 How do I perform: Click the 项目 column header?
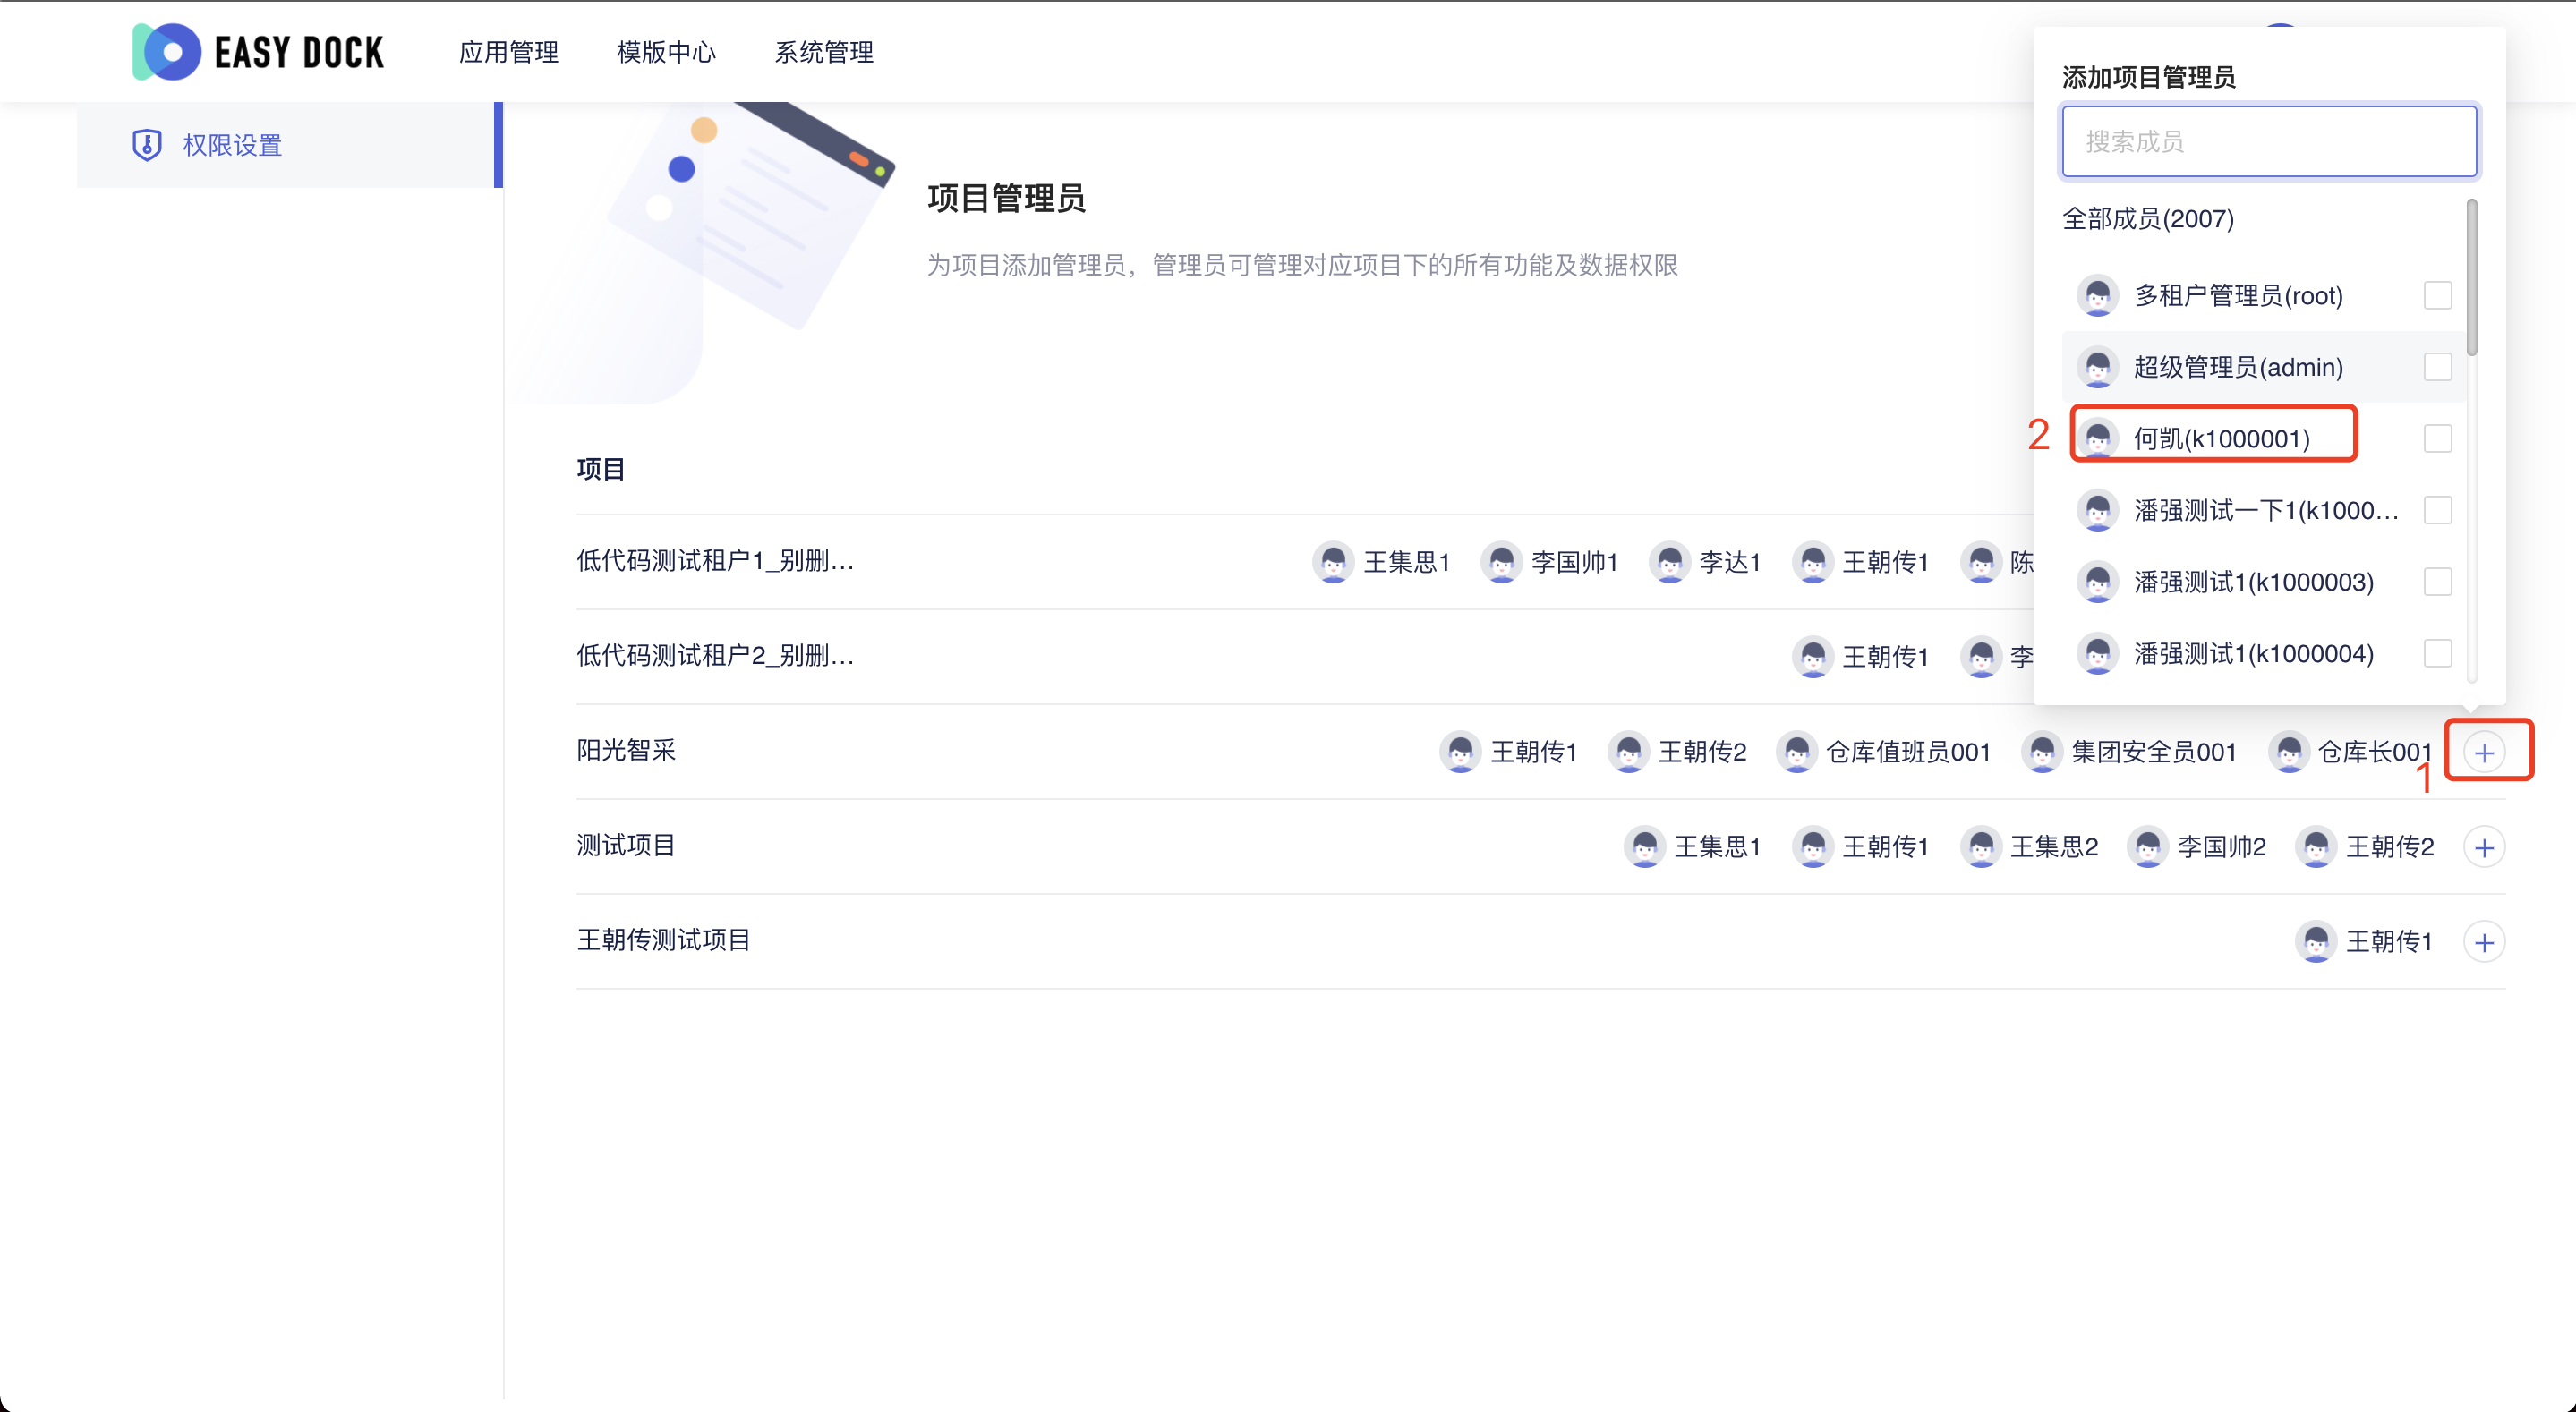[x=601, y=469]
